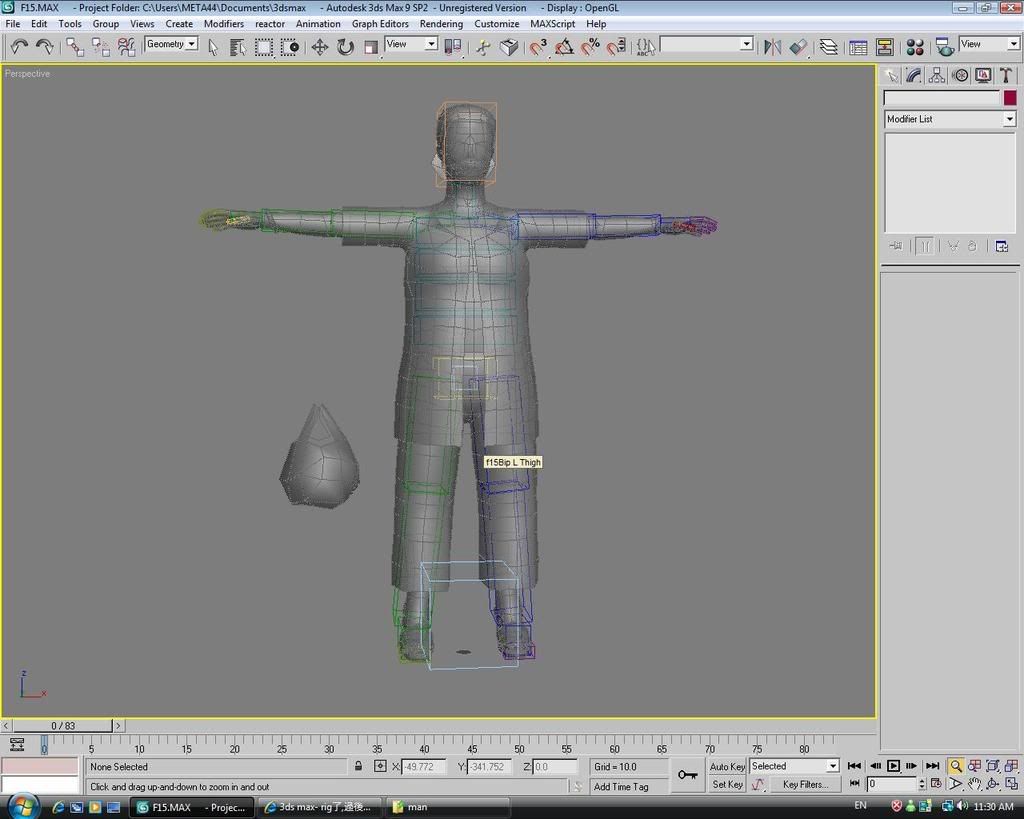Open the Utilities hammer panel
Image resolution: width=1024 pixels, height=819 pixels.
tap(1006, 75)
